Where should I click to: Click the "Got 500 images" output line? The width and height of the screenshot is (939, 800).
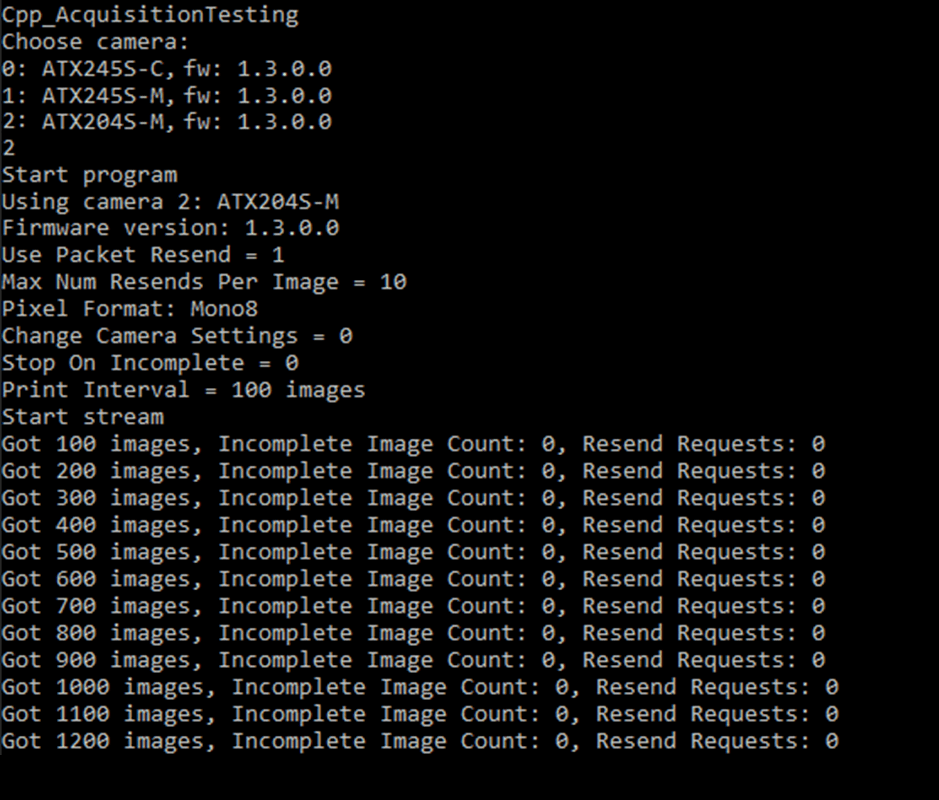[413, 552]
